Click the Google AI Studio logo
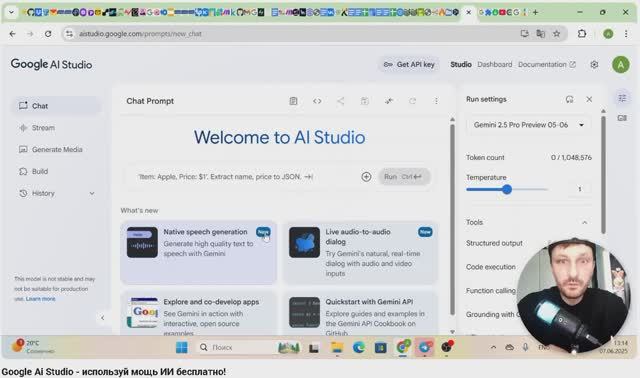 click(x=51, y=64)
